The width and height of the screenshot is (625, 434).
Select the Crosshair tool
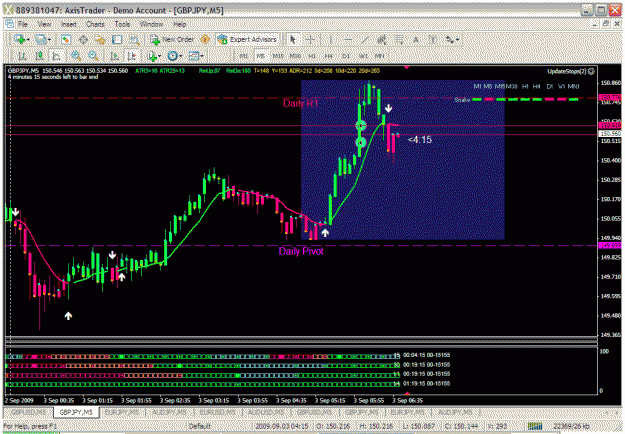click(x=310, y=39)
